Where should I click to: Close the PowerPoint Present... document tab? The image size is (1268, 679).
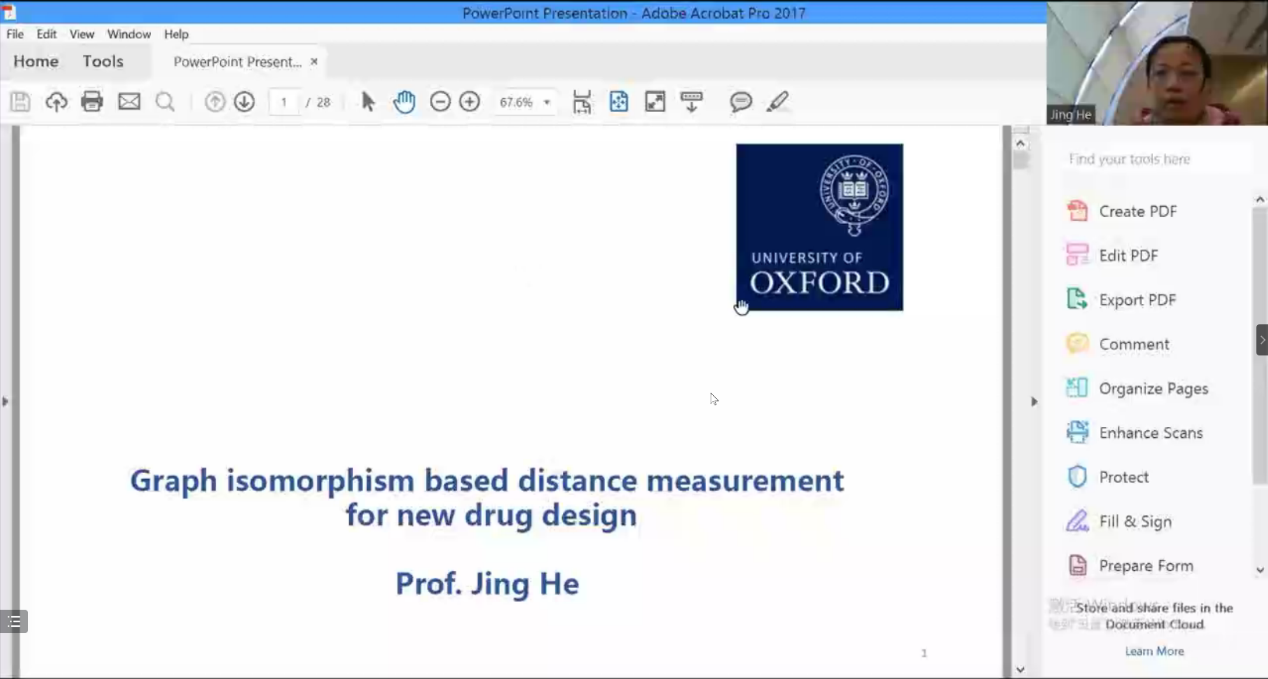314,61
